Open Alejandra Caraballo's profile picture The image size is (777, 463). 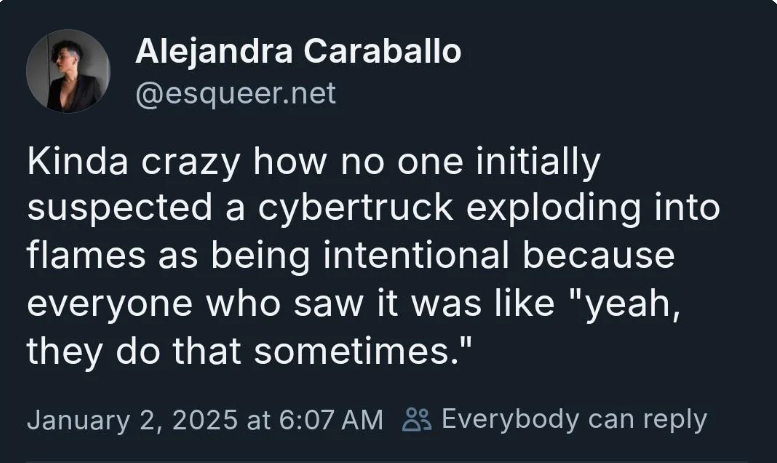pos(68,71)
